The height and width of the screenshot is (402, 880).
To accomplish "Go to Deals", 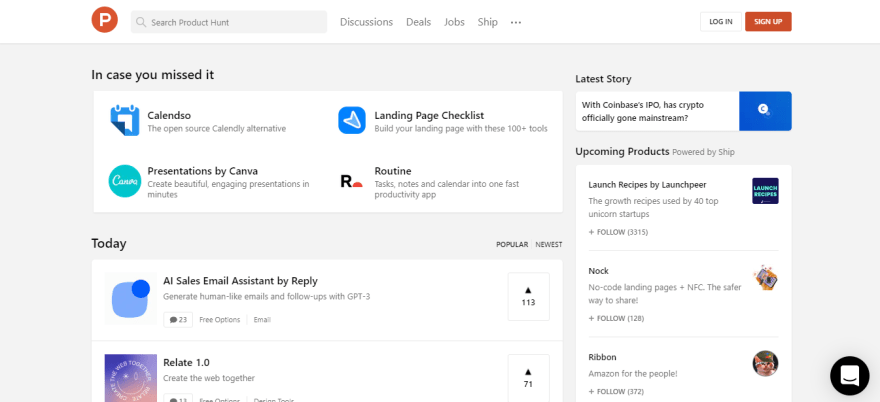I will (419, 22).
